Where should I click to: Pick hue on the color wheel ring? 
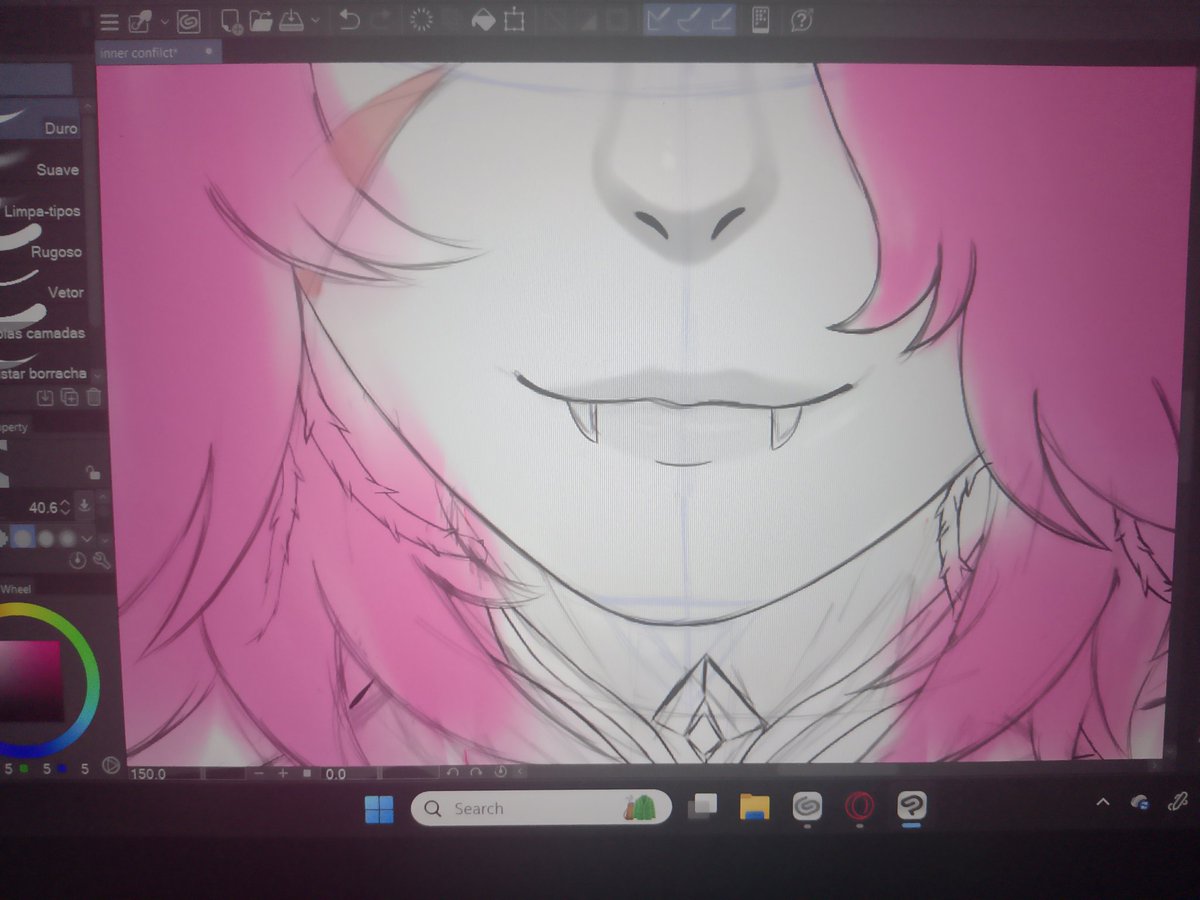pos(92,681)
